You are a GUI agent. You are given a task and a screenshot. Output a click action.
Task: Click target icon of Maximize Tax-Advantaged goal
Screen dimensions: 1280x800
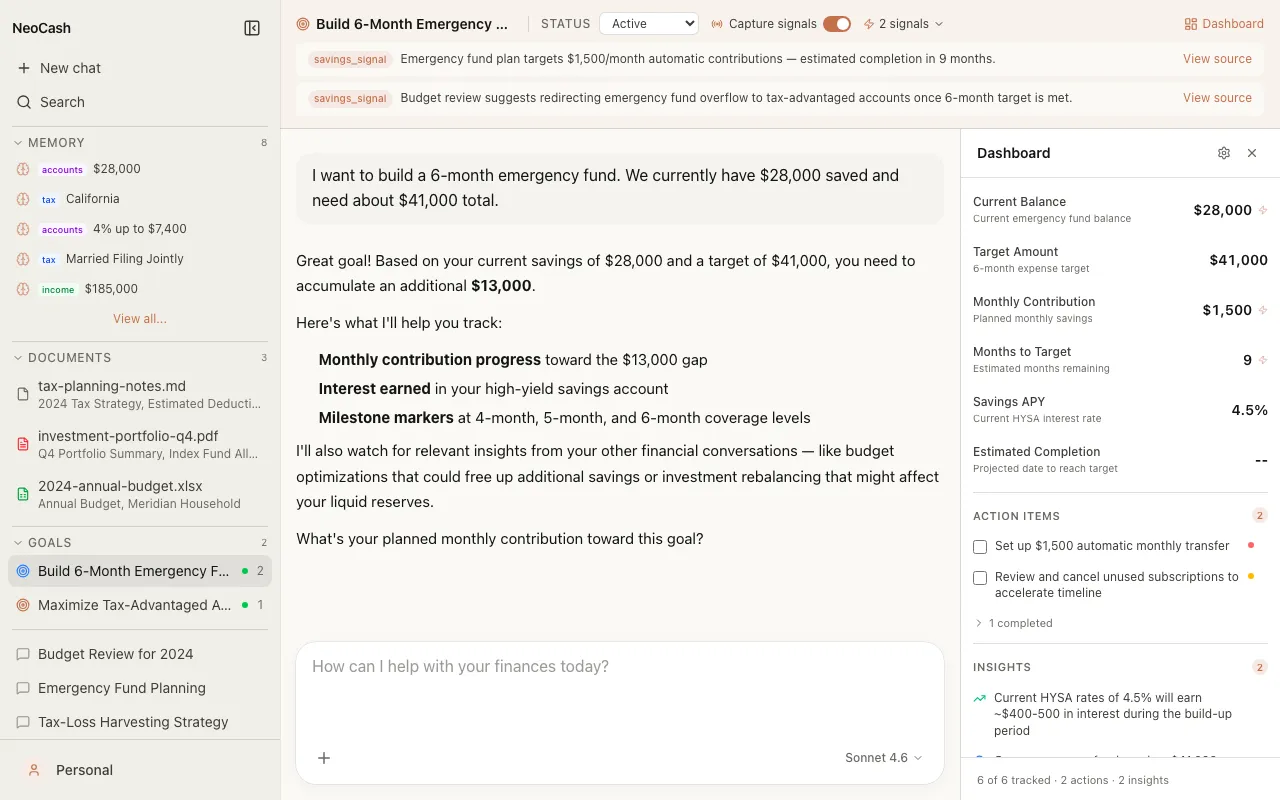[x=24, y=605]
